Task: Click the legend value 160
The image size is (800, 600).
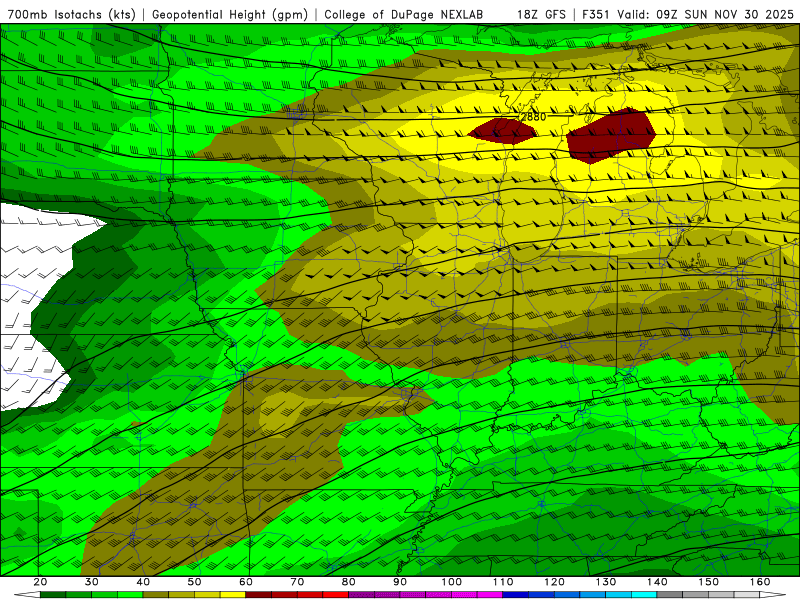Action: (760, 582)
